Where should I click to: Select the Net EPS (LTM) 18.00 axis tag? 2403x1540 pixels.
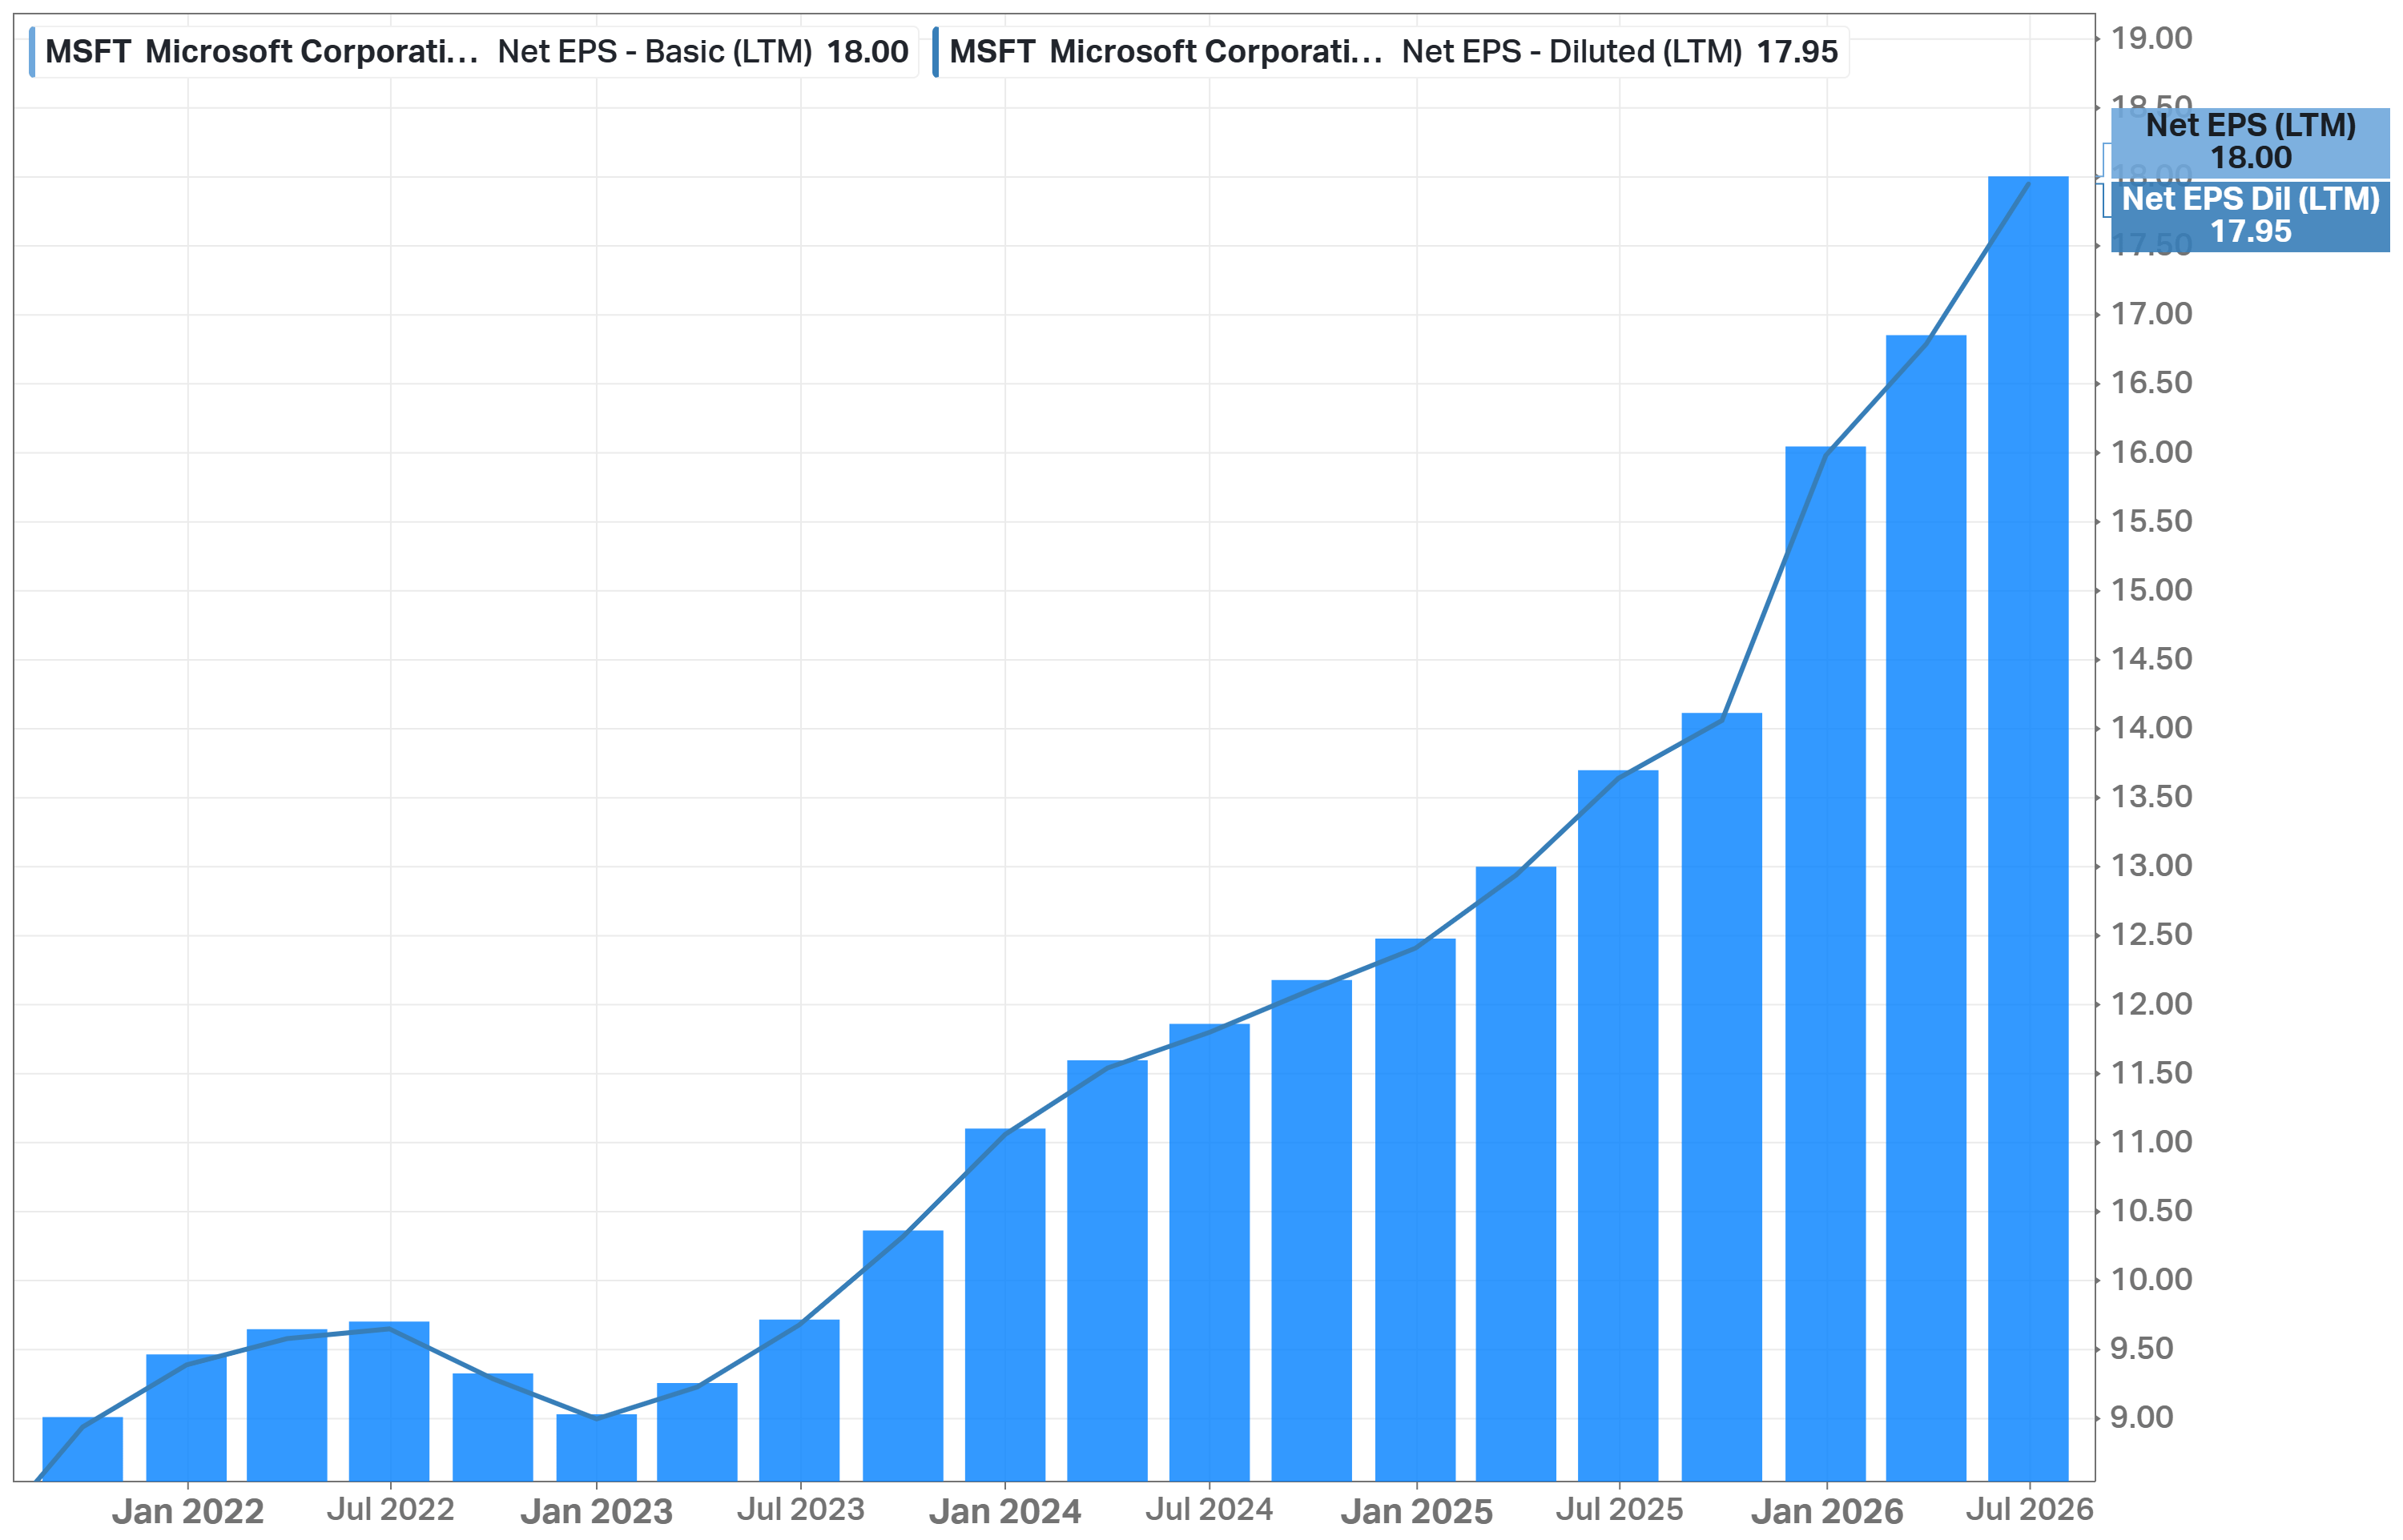click(2250, 142)
